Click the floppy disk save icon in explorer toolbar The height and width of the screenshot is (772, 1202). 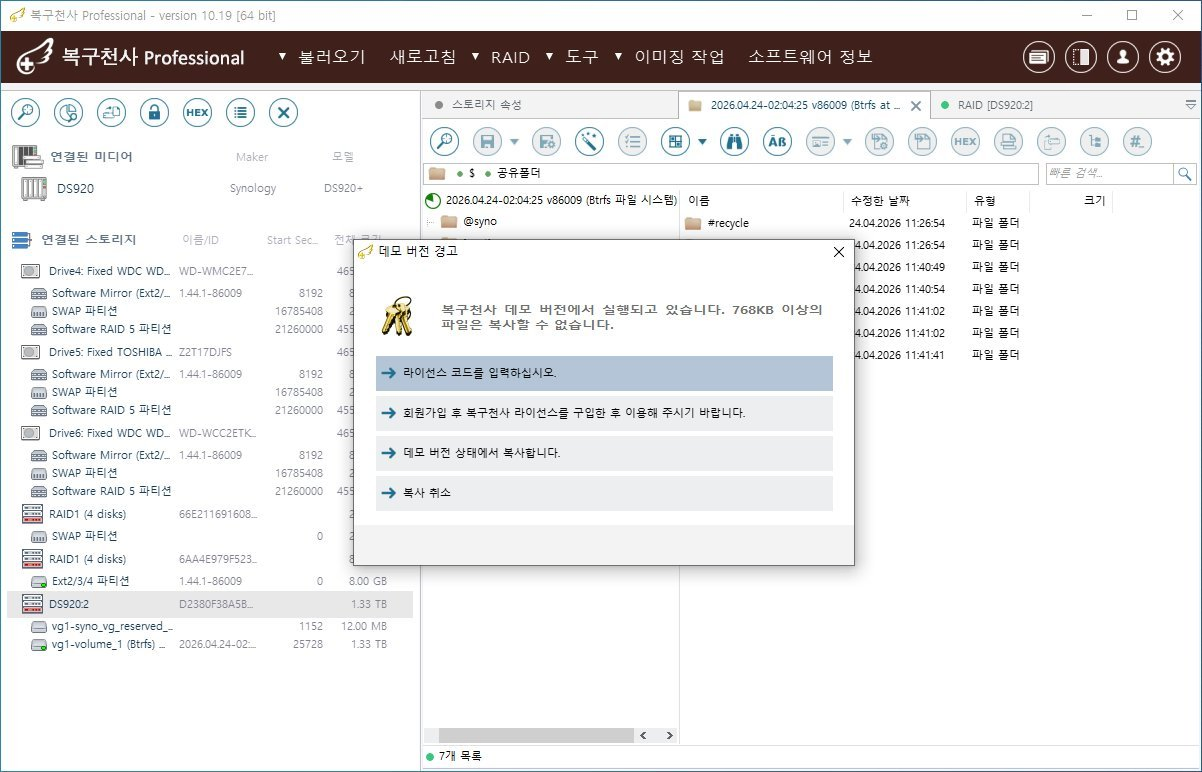coord(487,142)
